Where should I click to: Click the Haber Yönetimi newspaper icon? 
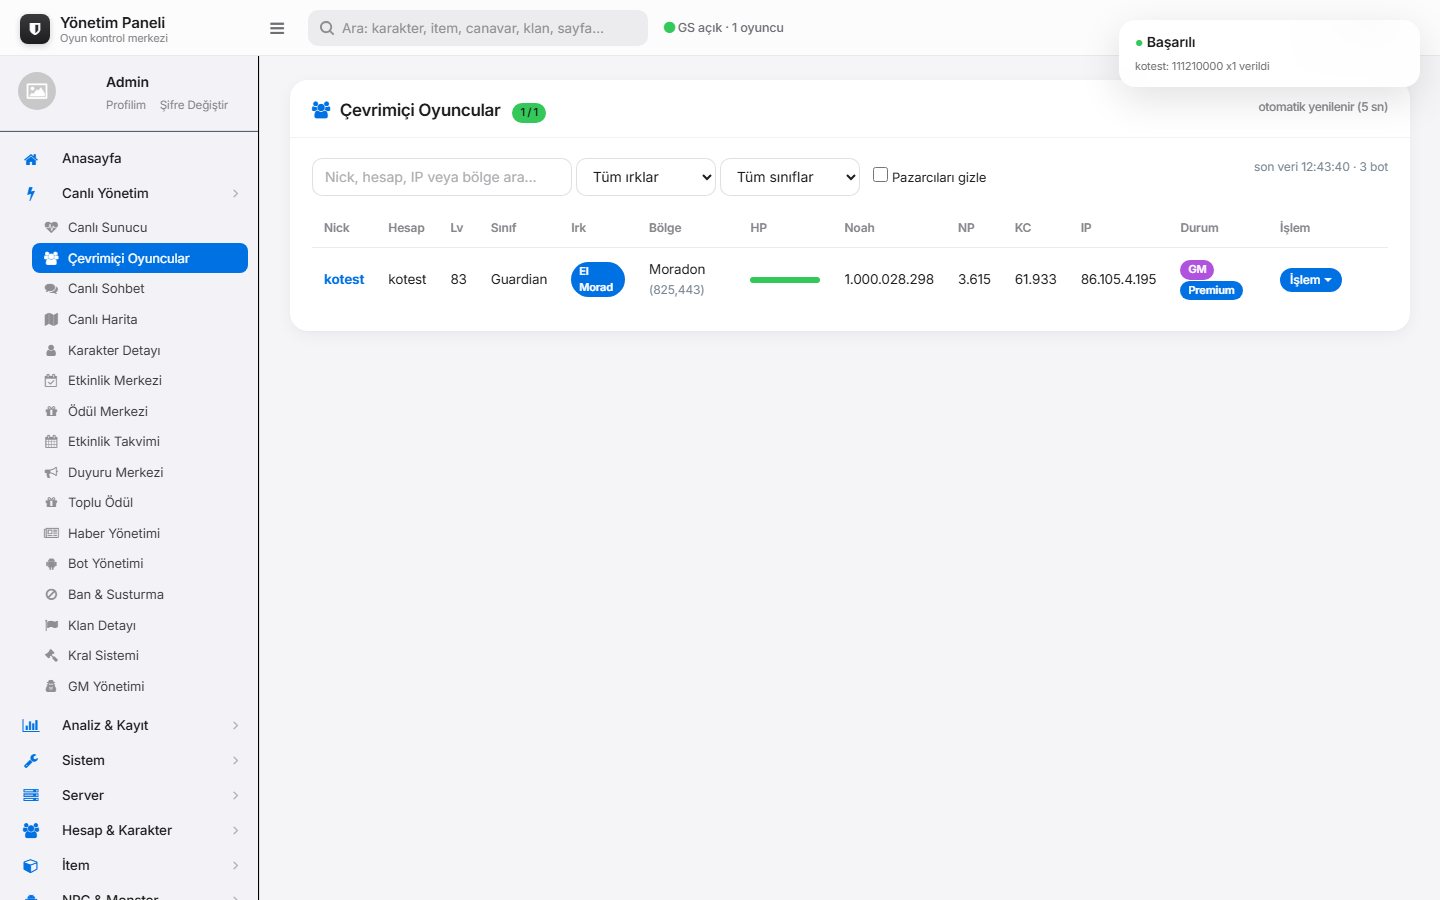[51, 534]
